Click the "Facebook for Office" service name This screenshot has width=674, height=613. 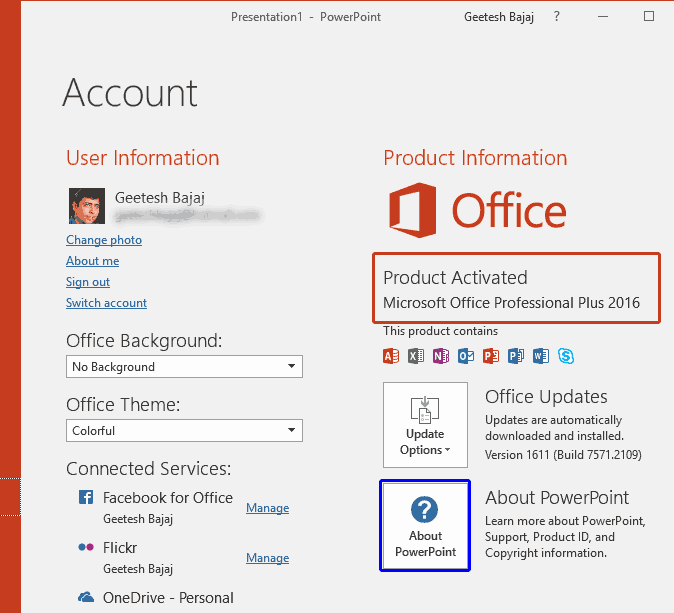168,498
